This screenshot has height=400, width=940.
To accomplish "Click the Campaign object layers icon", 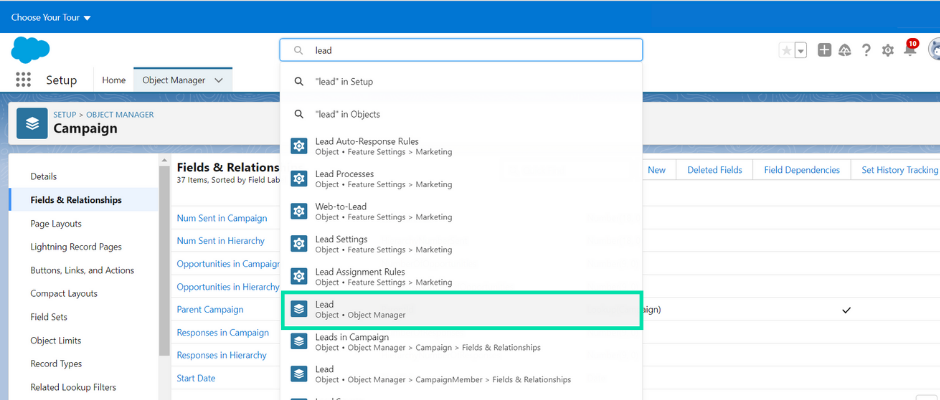I will tap(32, 123).
